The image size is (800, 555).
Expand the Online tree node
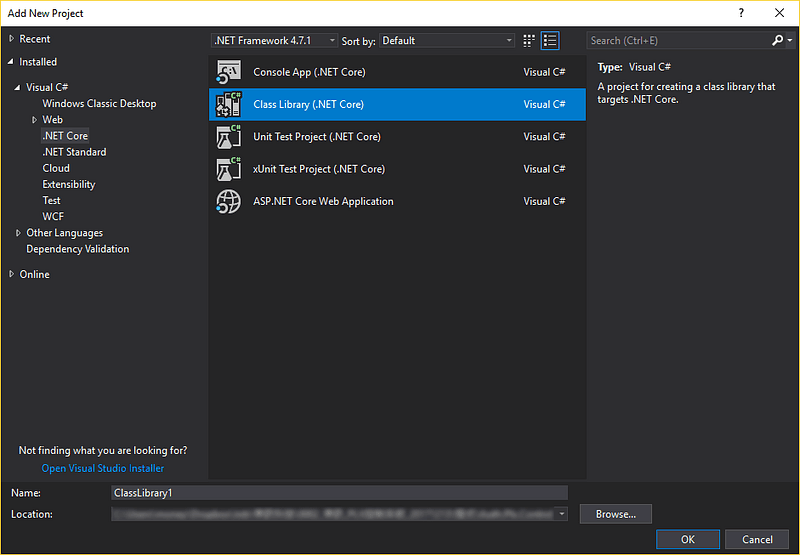point(11,274)
